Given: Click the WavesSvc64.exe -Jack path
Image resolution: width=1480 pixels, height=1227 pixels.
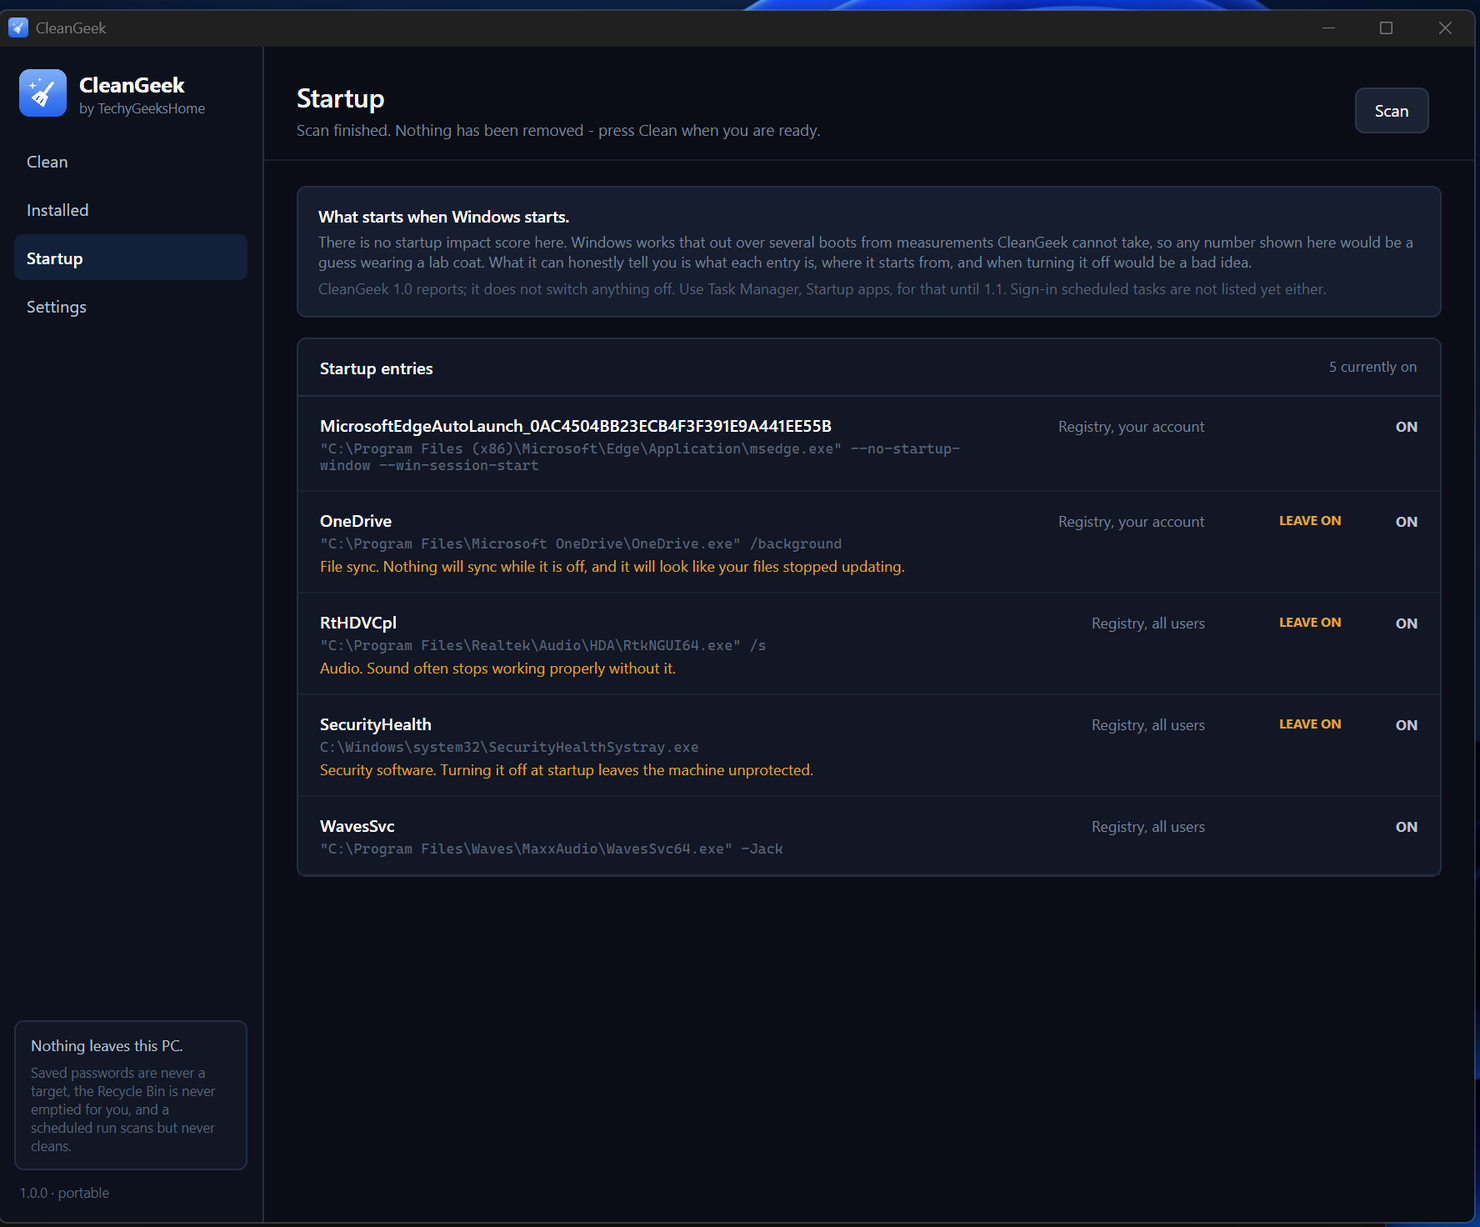Looking at the screenshot, I should (x=551, y=849).
